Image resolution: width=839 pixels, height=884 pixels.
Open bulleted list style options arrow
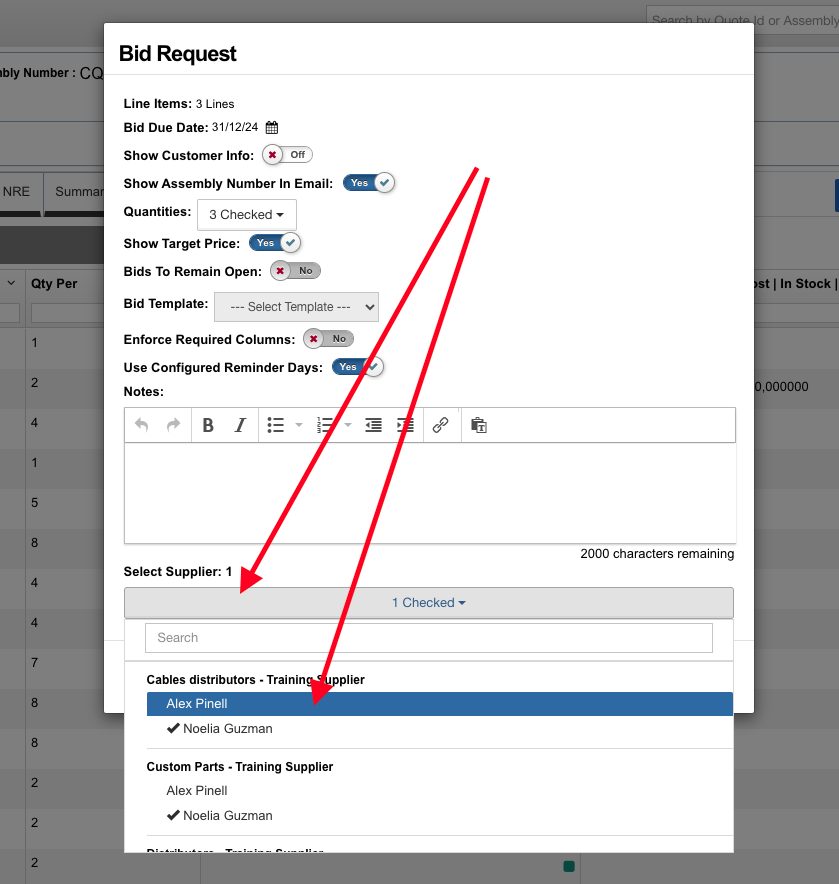pyautogui.click(x=299, y=425)
